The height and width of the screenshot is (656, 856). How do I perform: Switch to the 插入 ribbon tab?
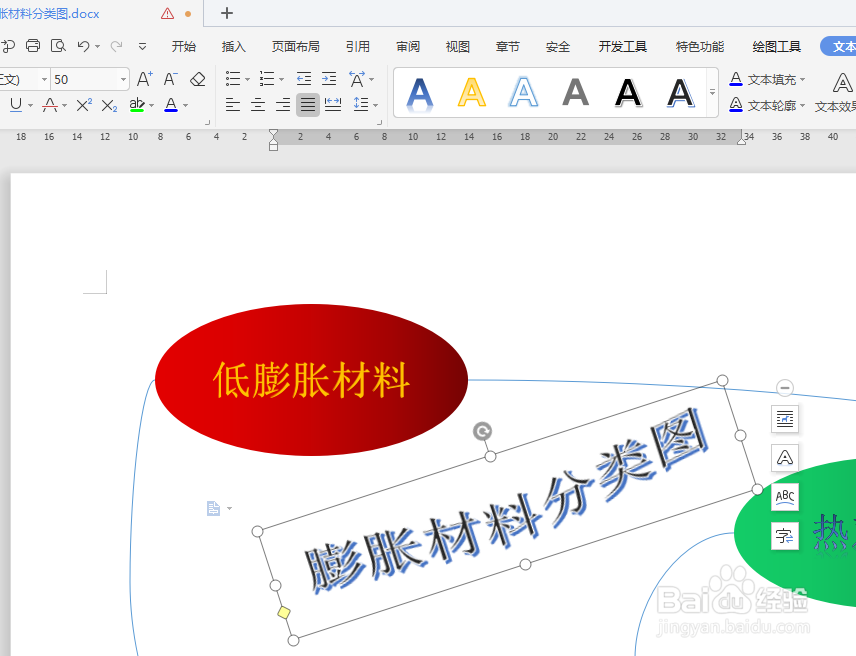tap(233, 45)
